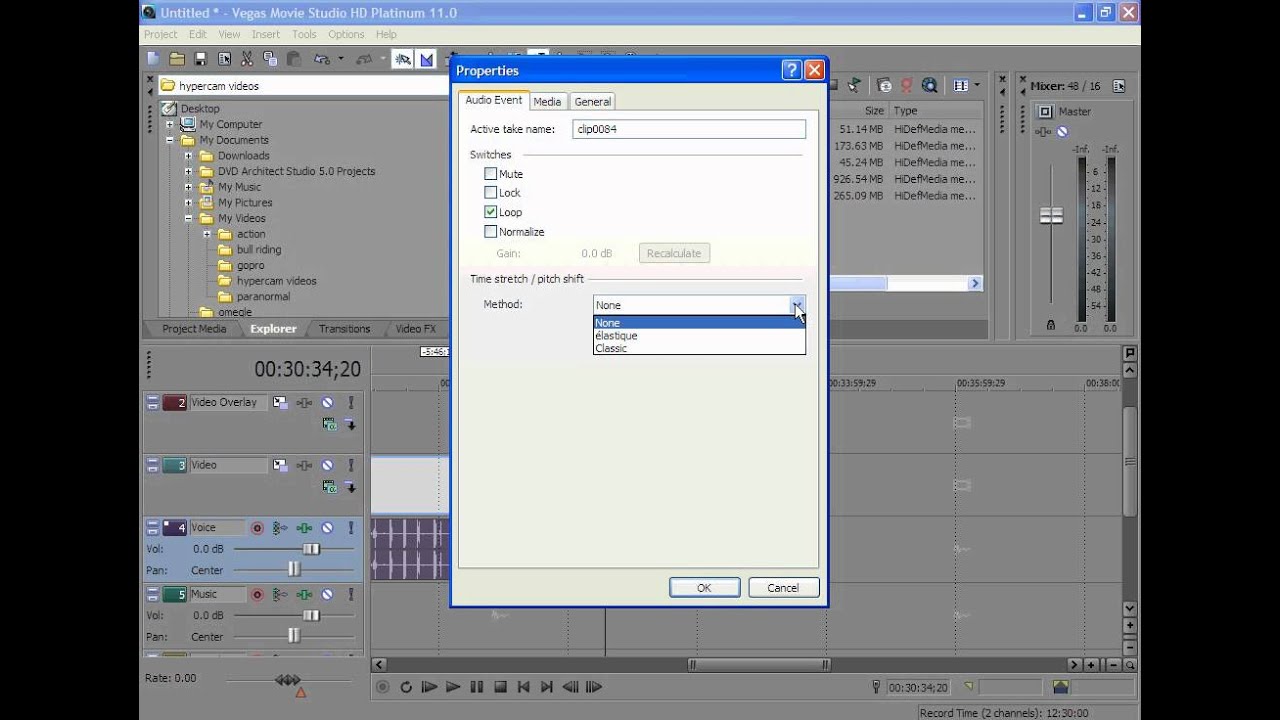
Task: Pause playback with the Pause button
Action: (x=476, y=687)
